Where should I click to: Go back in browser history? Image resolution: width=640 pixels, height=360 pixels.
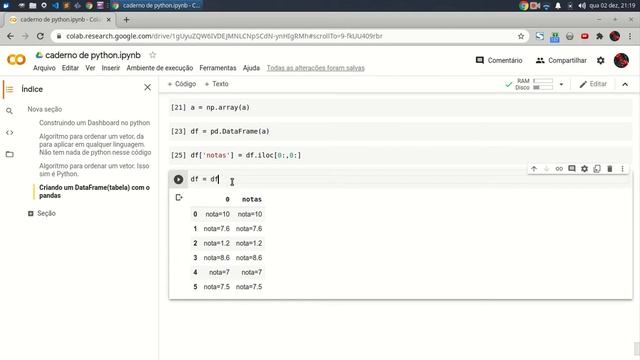tap(10, 36)
